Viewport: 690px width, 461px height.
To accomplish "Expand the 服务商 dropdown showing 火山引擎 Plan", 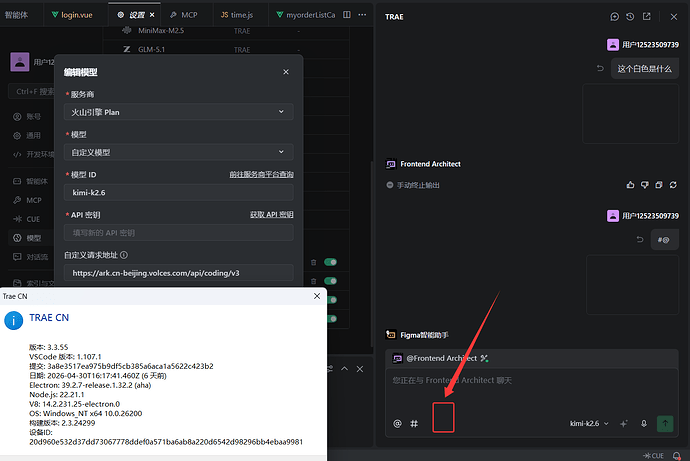I will (179, 112).
